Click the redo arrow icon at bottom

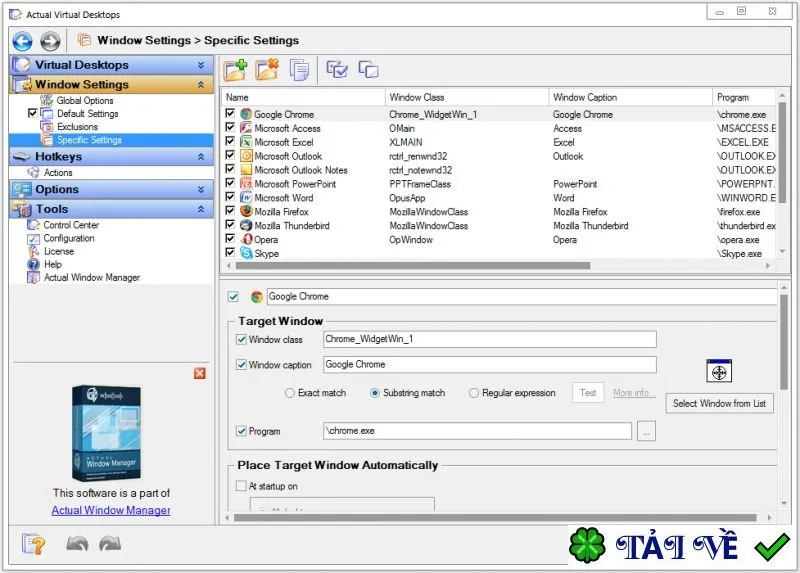(110, 544)
